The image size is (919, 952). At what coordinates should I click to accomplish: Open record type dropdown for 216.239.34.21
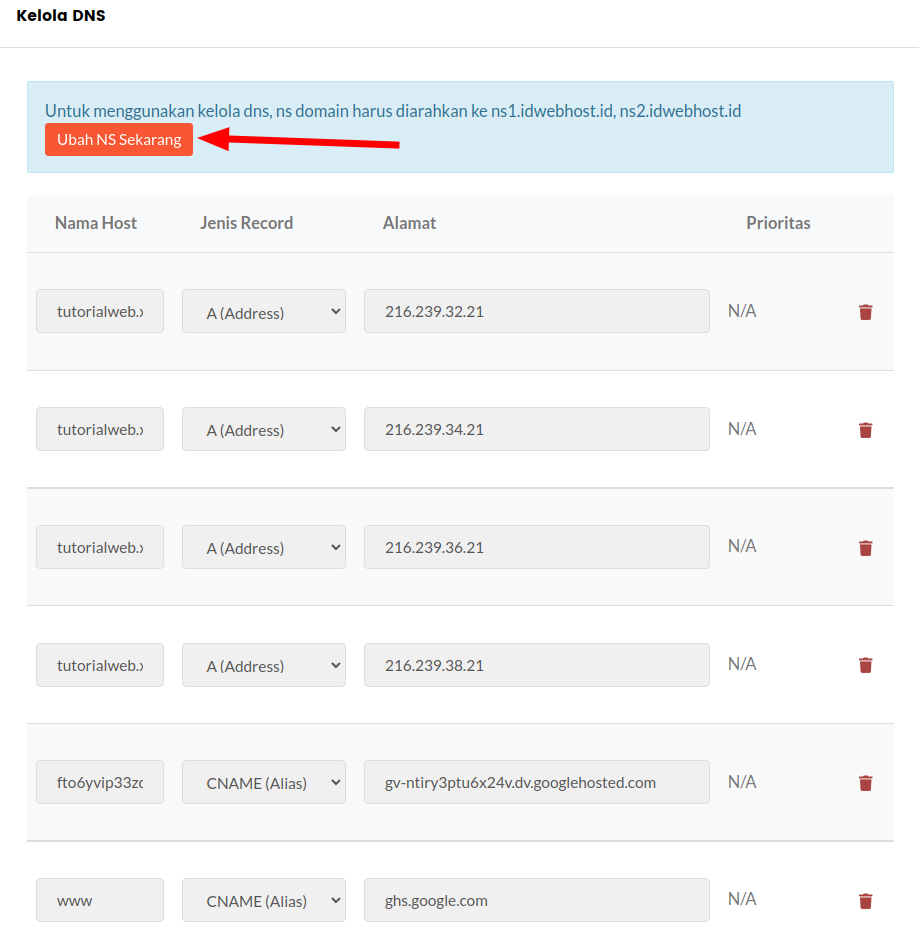[264, 429]
